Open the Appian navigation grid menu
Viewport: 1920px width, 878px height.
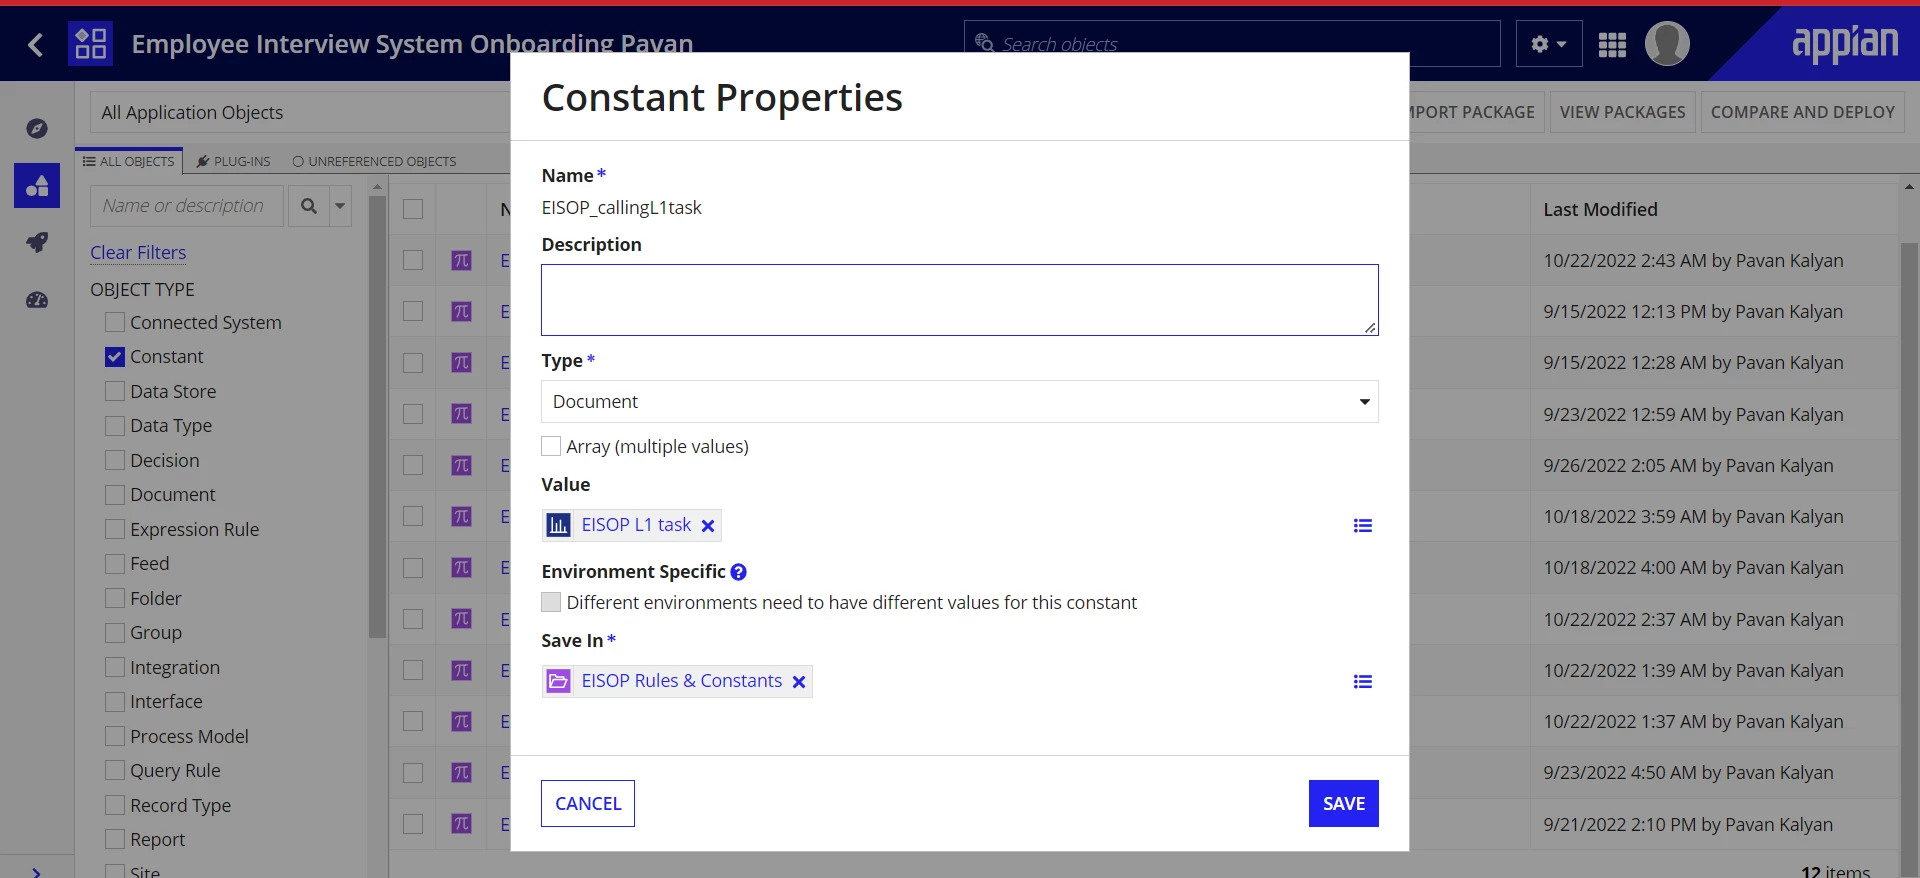pos(1612,45)
